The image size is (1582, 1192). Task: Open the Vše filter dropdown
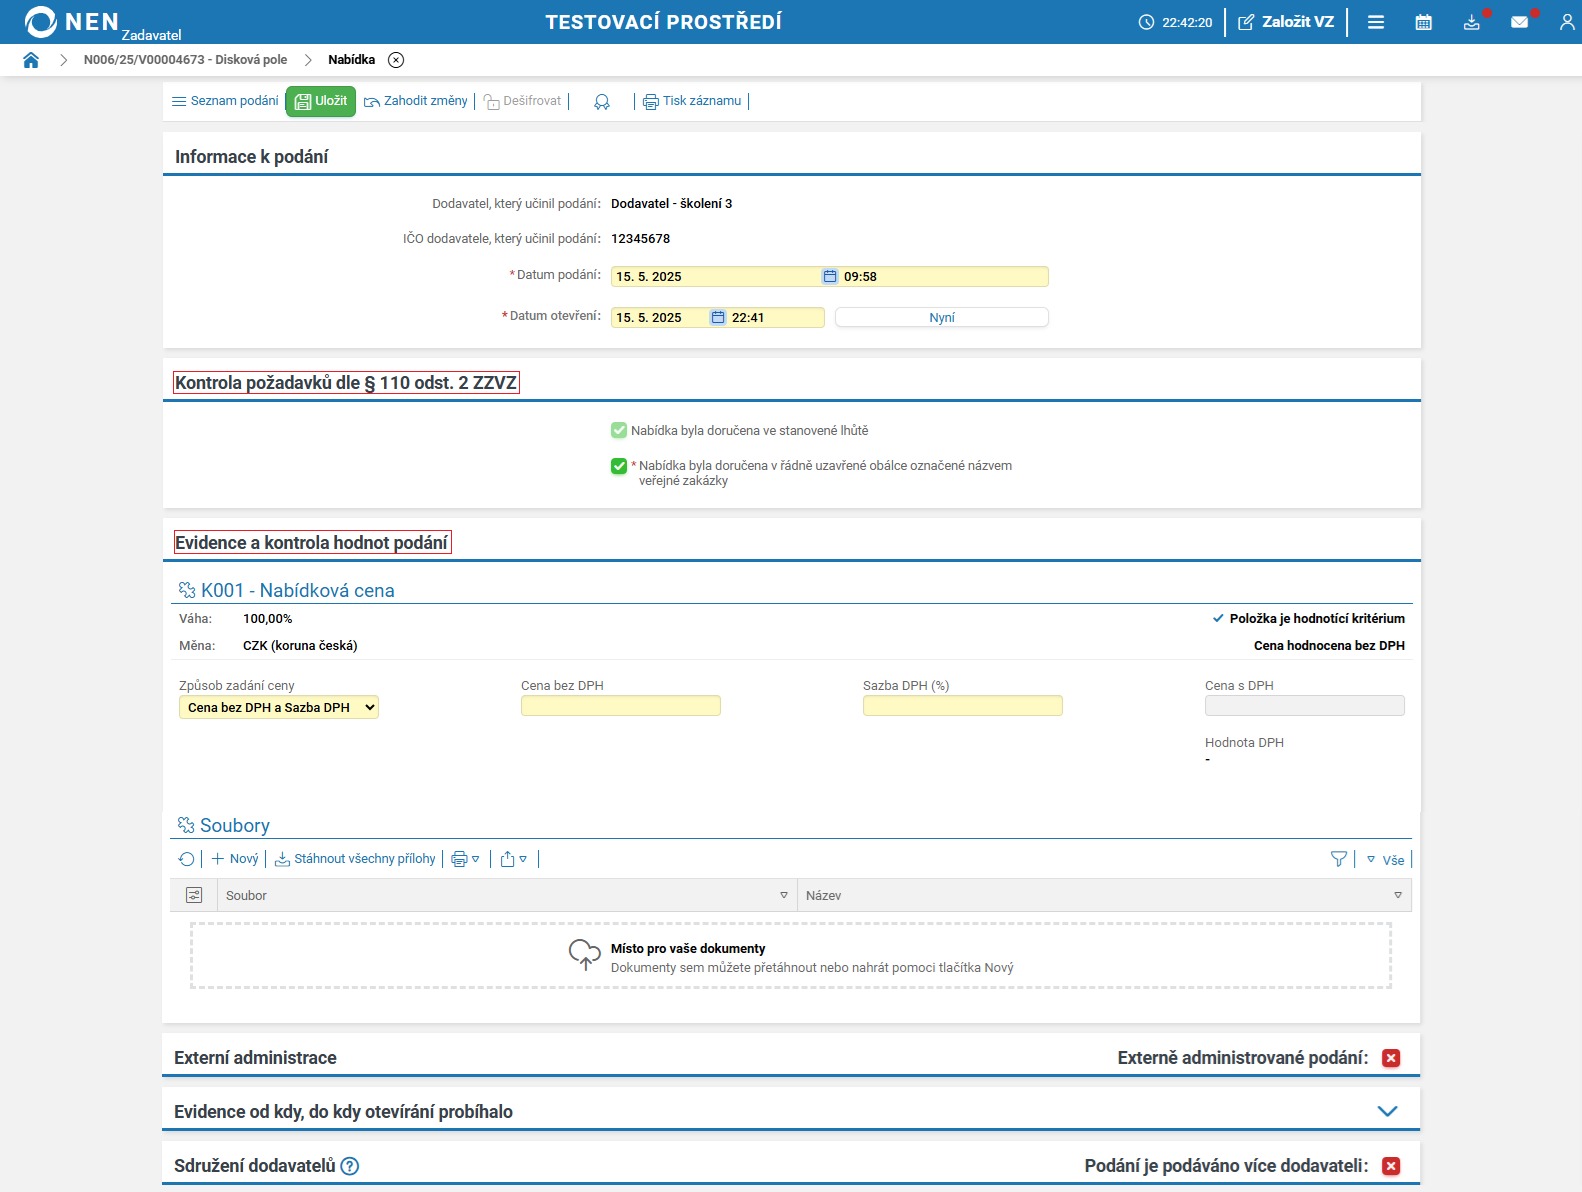pyautogui.click(x=1386, y=860)
